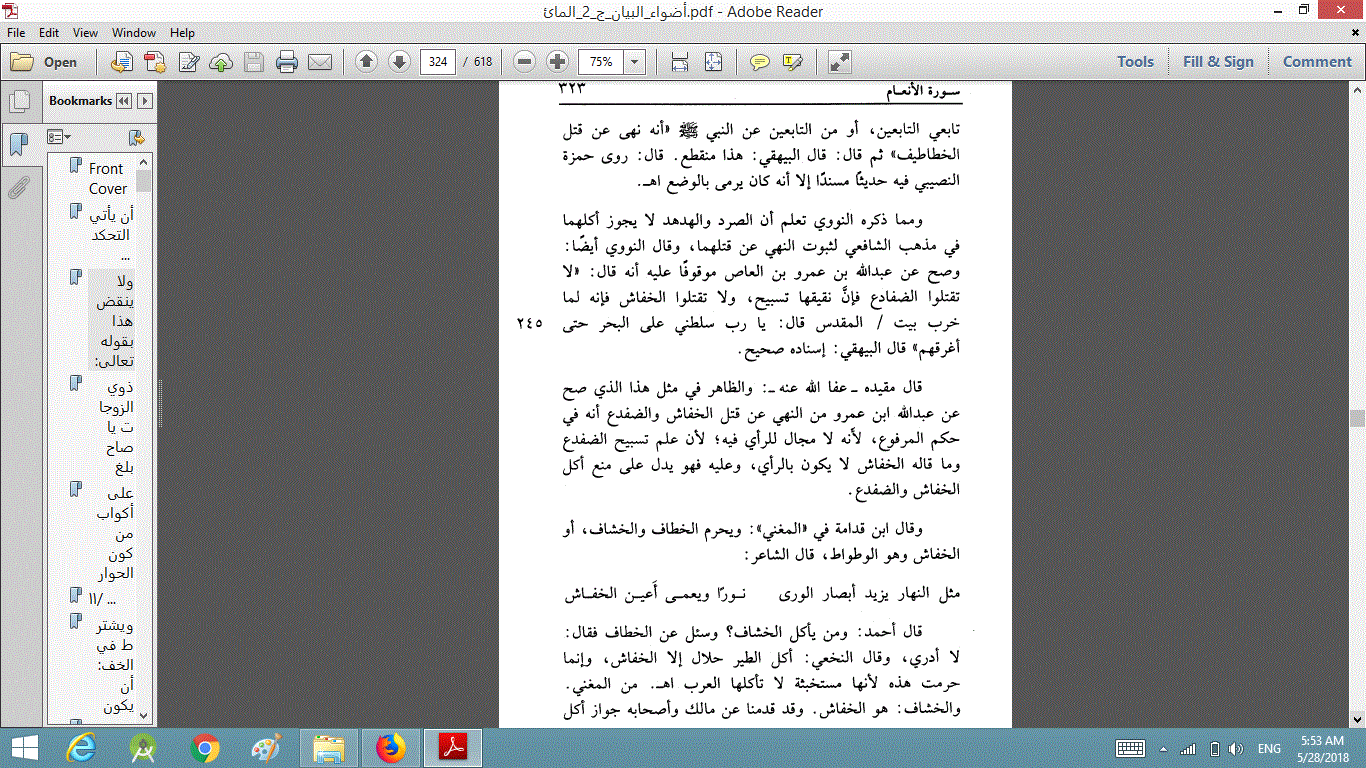Launch Internet Explorer from taskbar
Viewport: 1366px width, 768px height.
coord(80,748)
